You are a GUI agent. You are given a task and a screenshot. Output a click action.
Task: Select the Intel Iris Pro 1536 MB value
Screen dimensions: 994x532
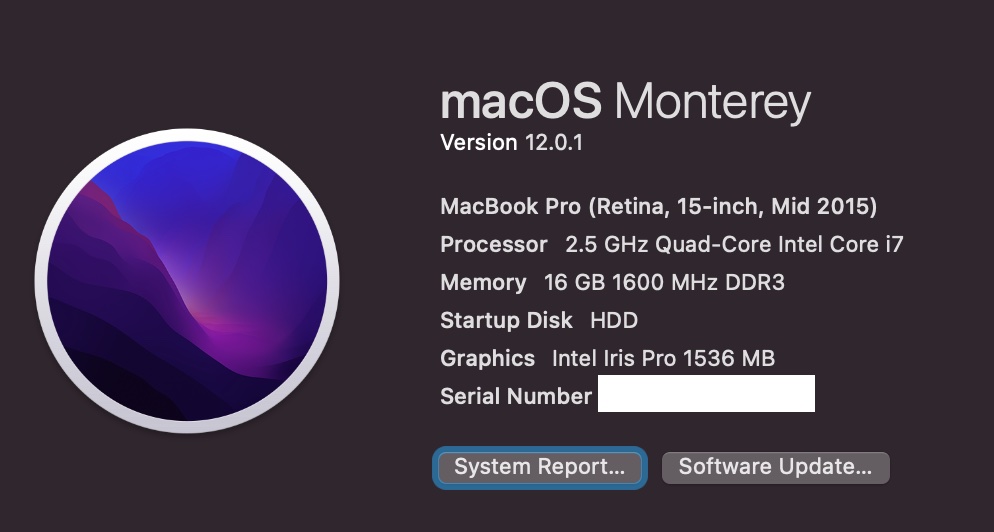[663, 358]
